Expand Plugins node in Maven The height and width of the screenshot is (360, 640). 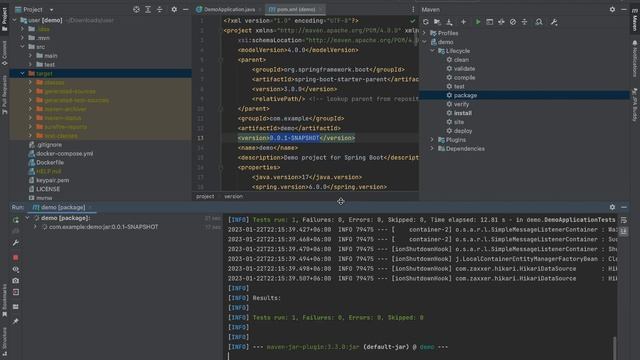tap(432, 140)
